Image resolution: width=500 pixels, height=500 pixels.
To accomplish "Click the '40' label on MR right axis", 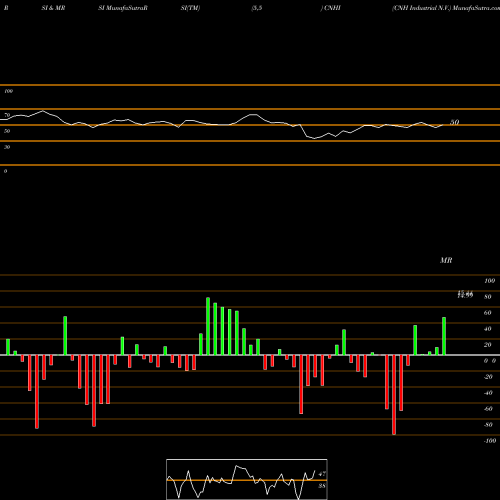I will pyautogui.click(x=488, y=329).
